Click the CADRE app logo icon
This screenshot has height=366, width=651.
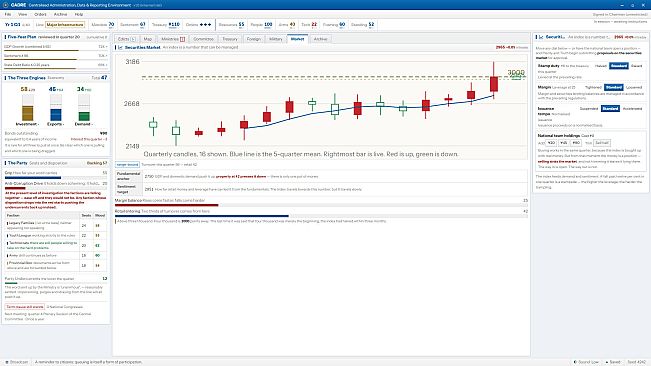5,5
